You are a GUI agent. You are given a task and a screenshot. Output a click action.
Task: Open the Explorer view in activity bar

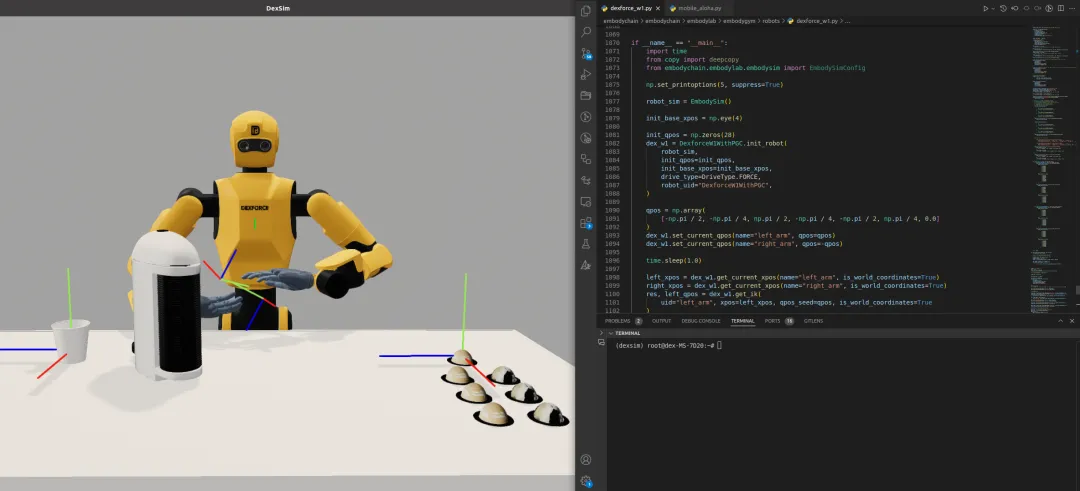586,11
